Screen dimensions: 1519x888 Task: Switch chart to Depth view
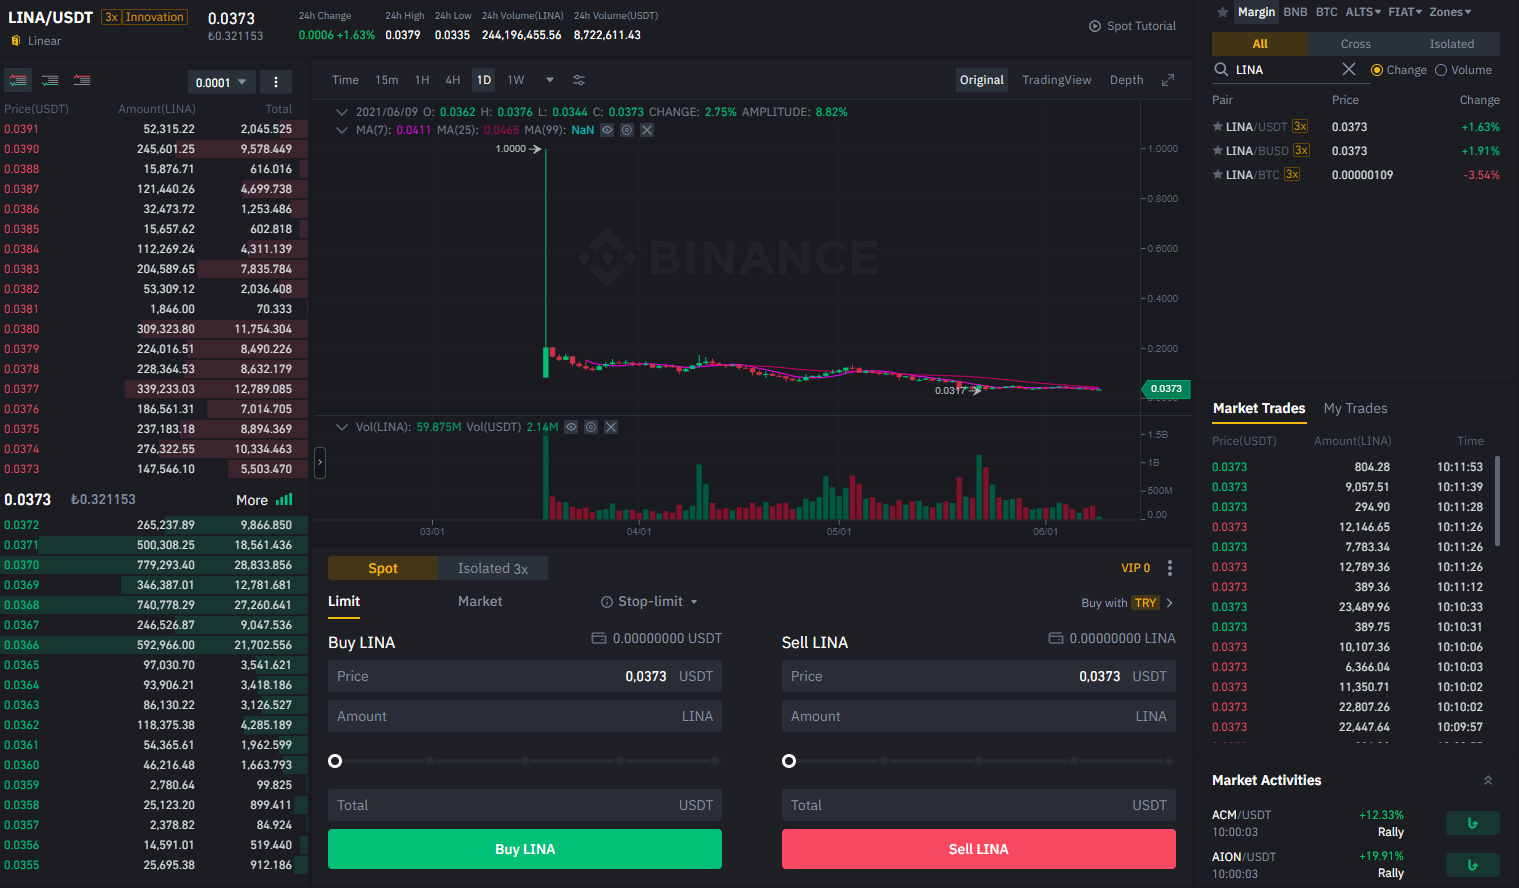pos(1127,80)
